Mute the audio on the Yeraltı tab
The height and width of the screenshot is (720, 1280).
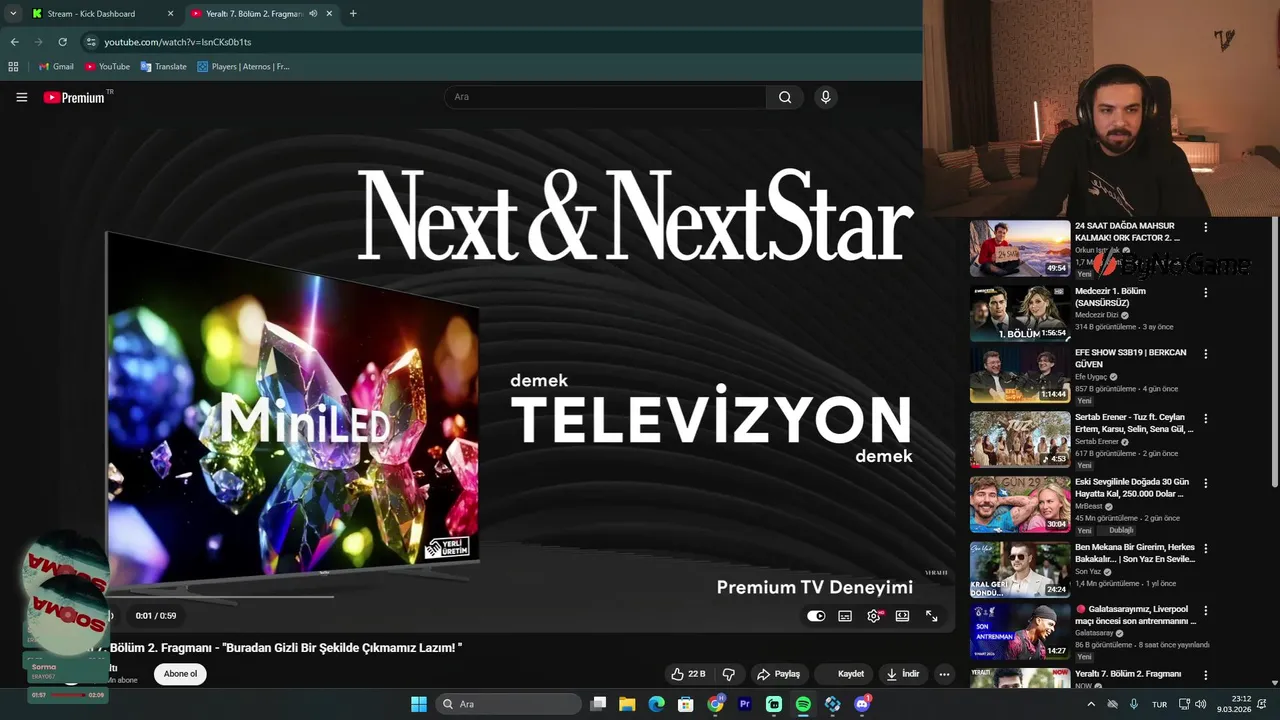(313, 14)
